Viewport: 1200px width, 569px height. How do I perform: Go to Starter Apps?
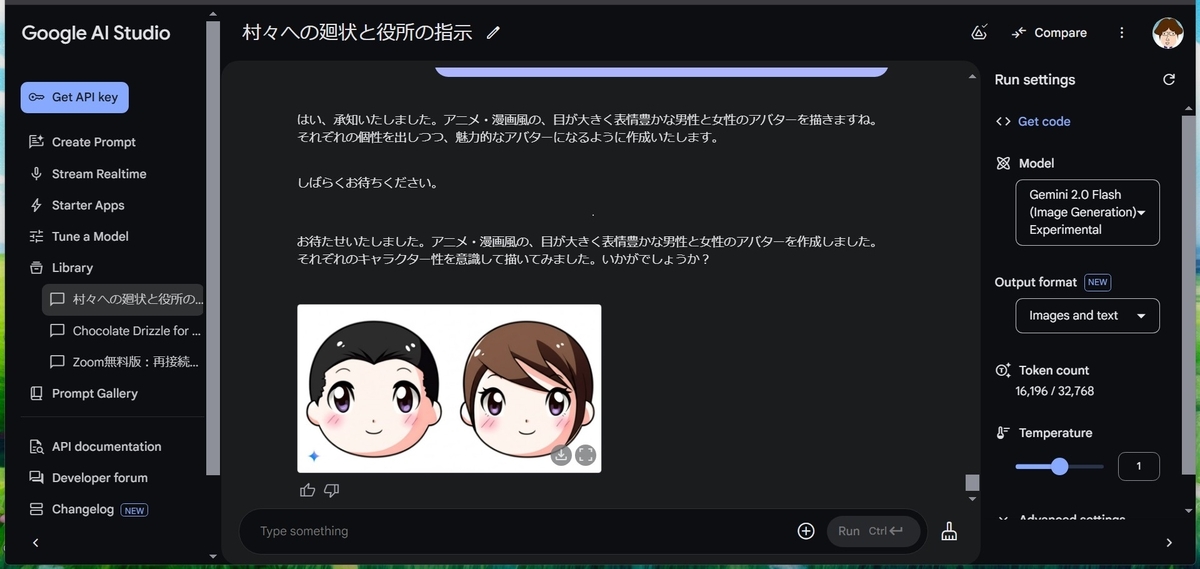click(77, 205)
